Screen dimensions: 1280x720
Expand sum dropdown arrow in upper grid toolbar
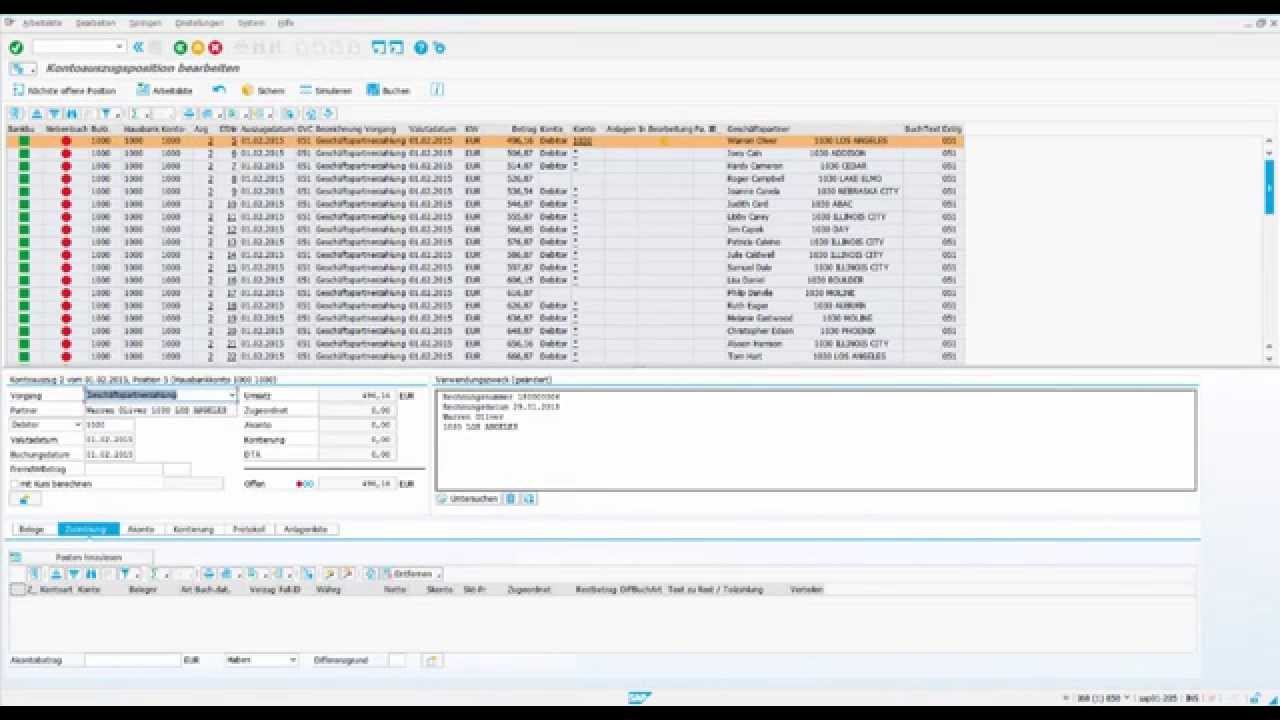(147, 114)
